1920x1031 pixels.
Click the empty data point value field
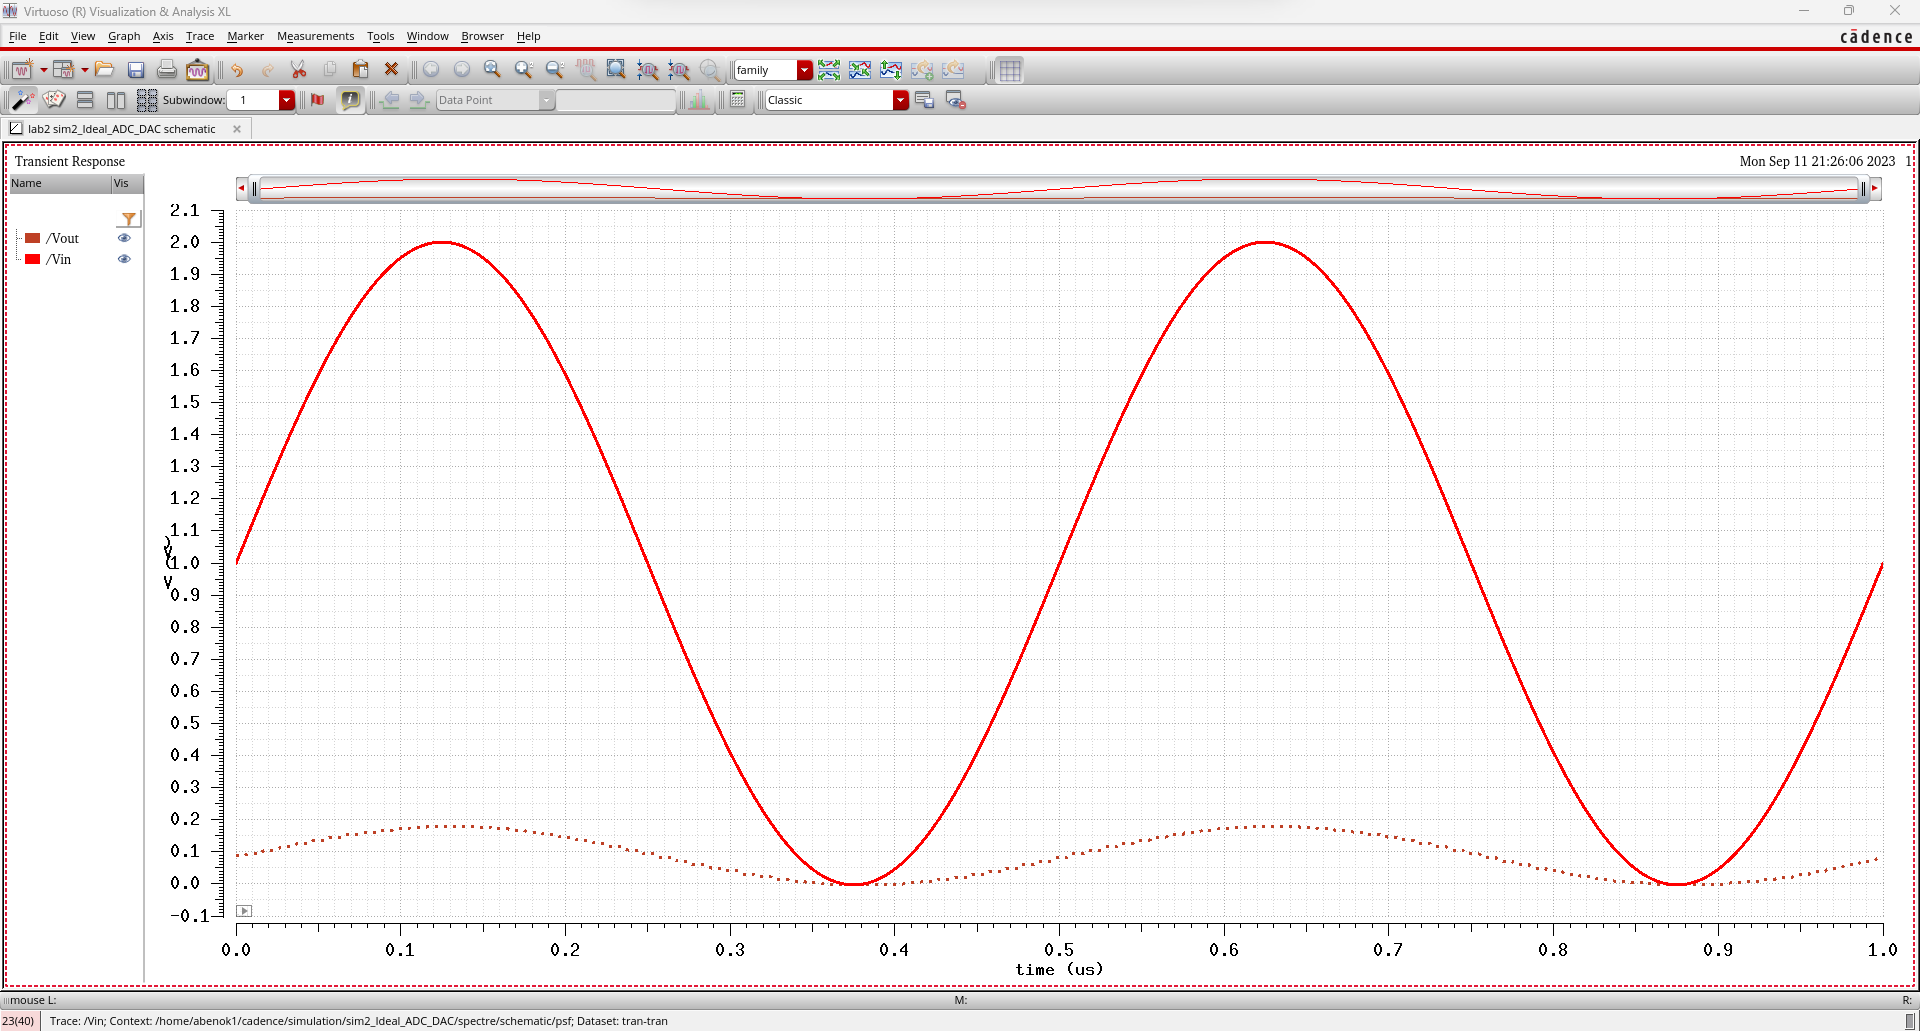click(x=616, y=100)
